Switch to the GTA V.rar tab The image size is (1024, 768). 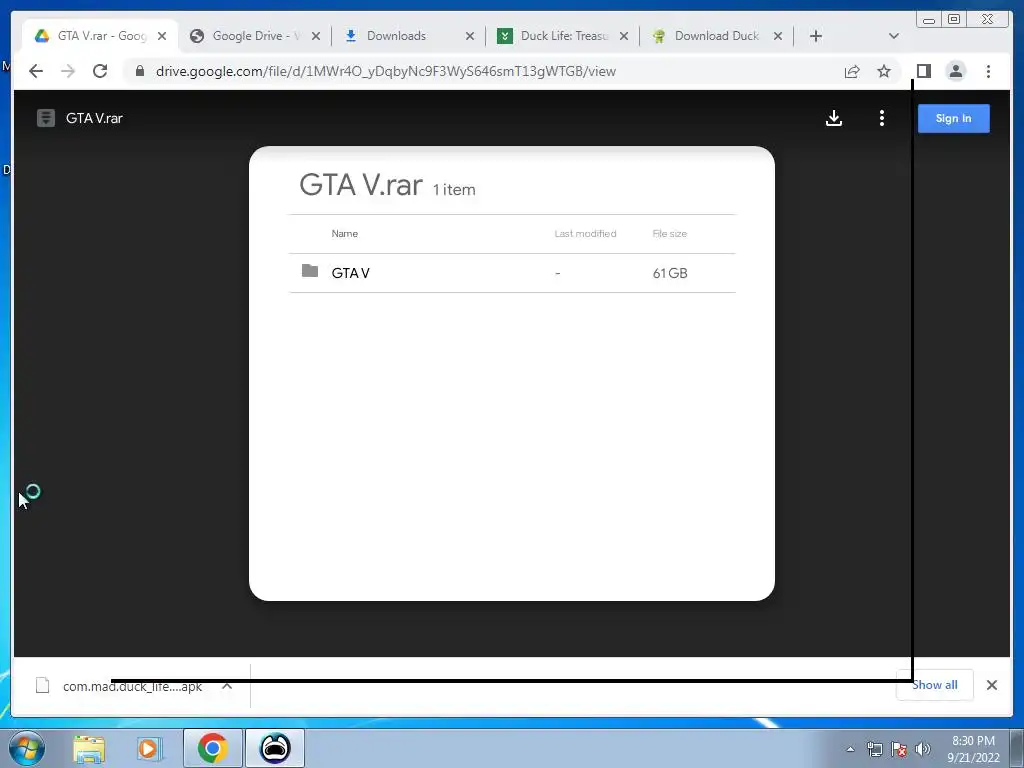(x=100, y=36)
